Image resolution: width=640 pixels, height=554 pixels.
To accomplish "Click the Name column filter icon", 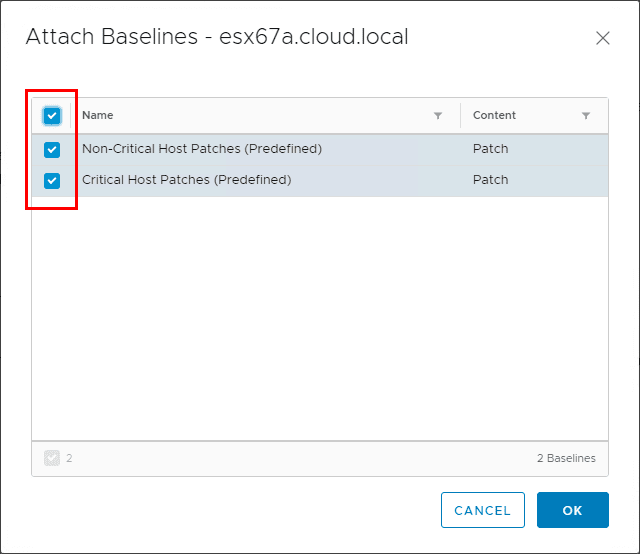I will 438,116.
